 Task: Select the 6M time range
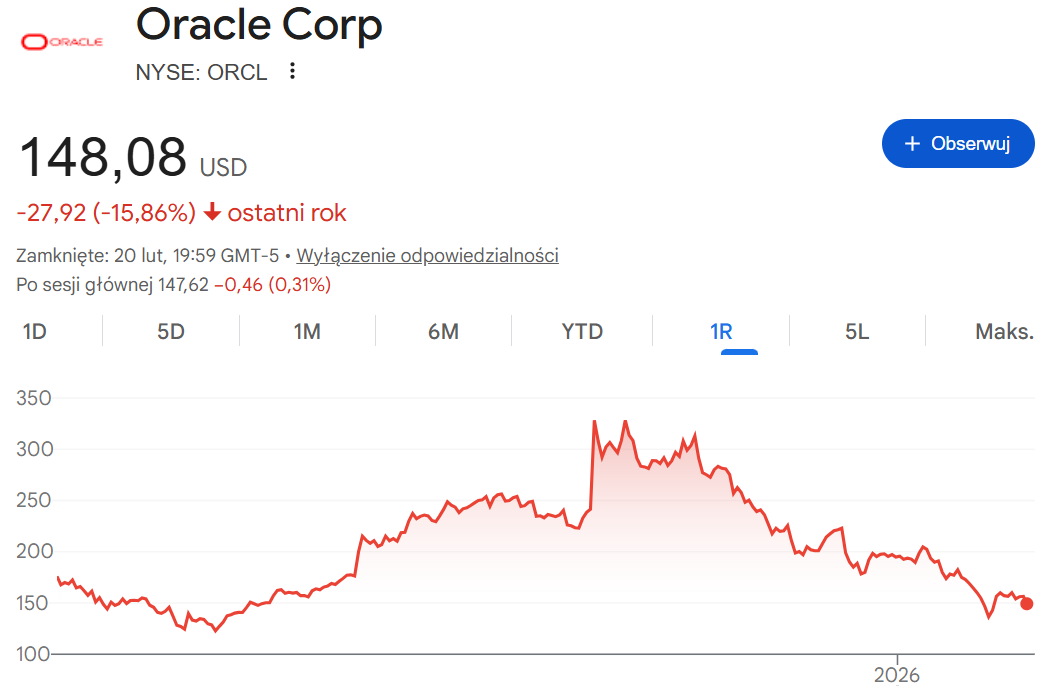coord(443,332)
